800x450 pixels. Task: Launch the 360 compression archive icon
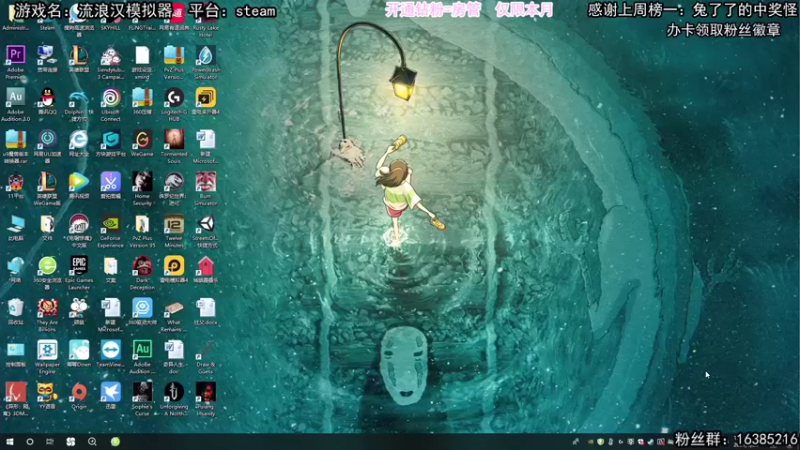[x=142, y=97]
